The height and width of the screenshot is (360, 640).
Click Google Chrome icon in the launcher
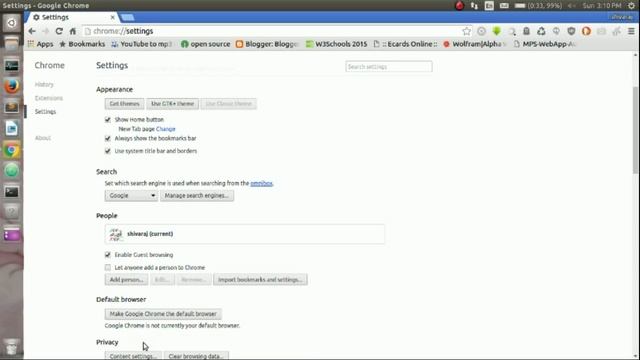(x=11, y=150)
